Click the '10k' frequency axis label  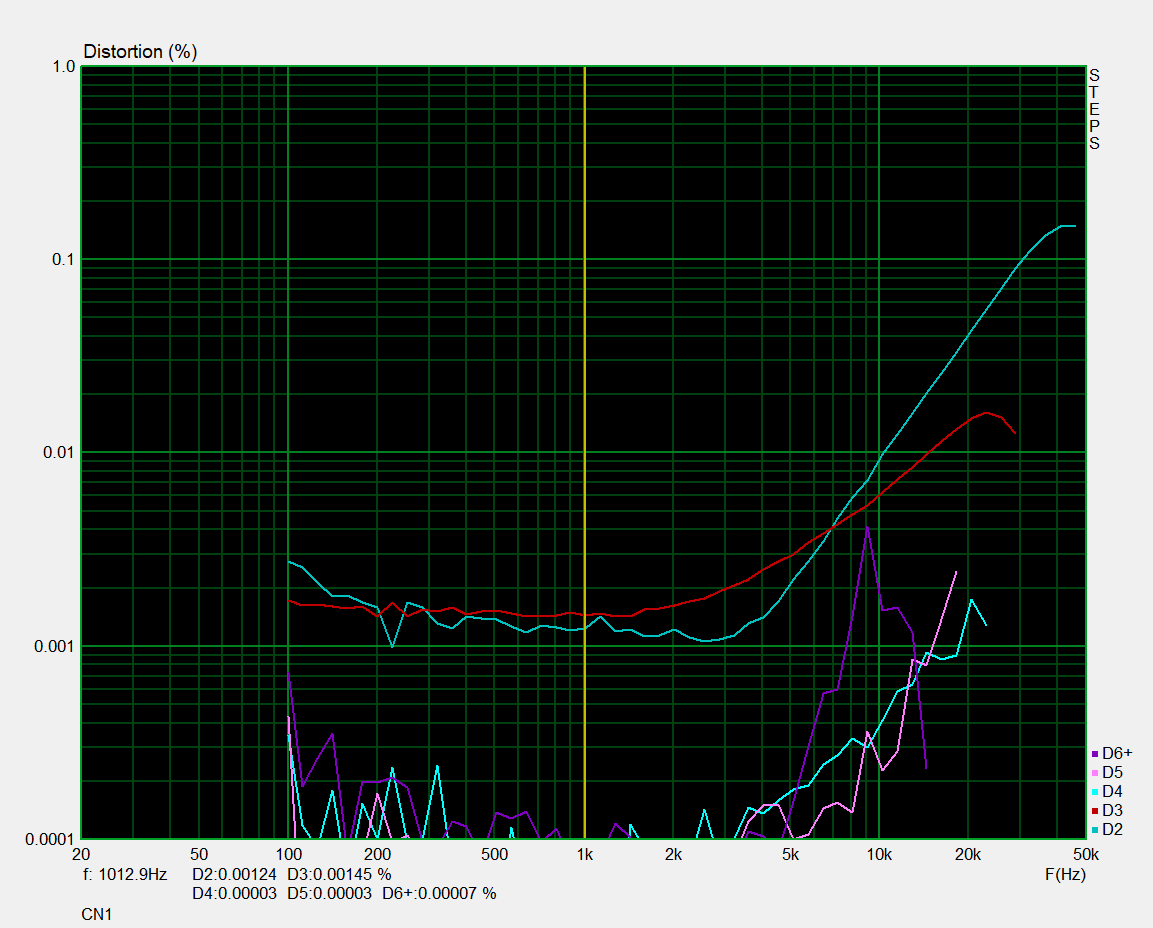[x=879, y=855]
